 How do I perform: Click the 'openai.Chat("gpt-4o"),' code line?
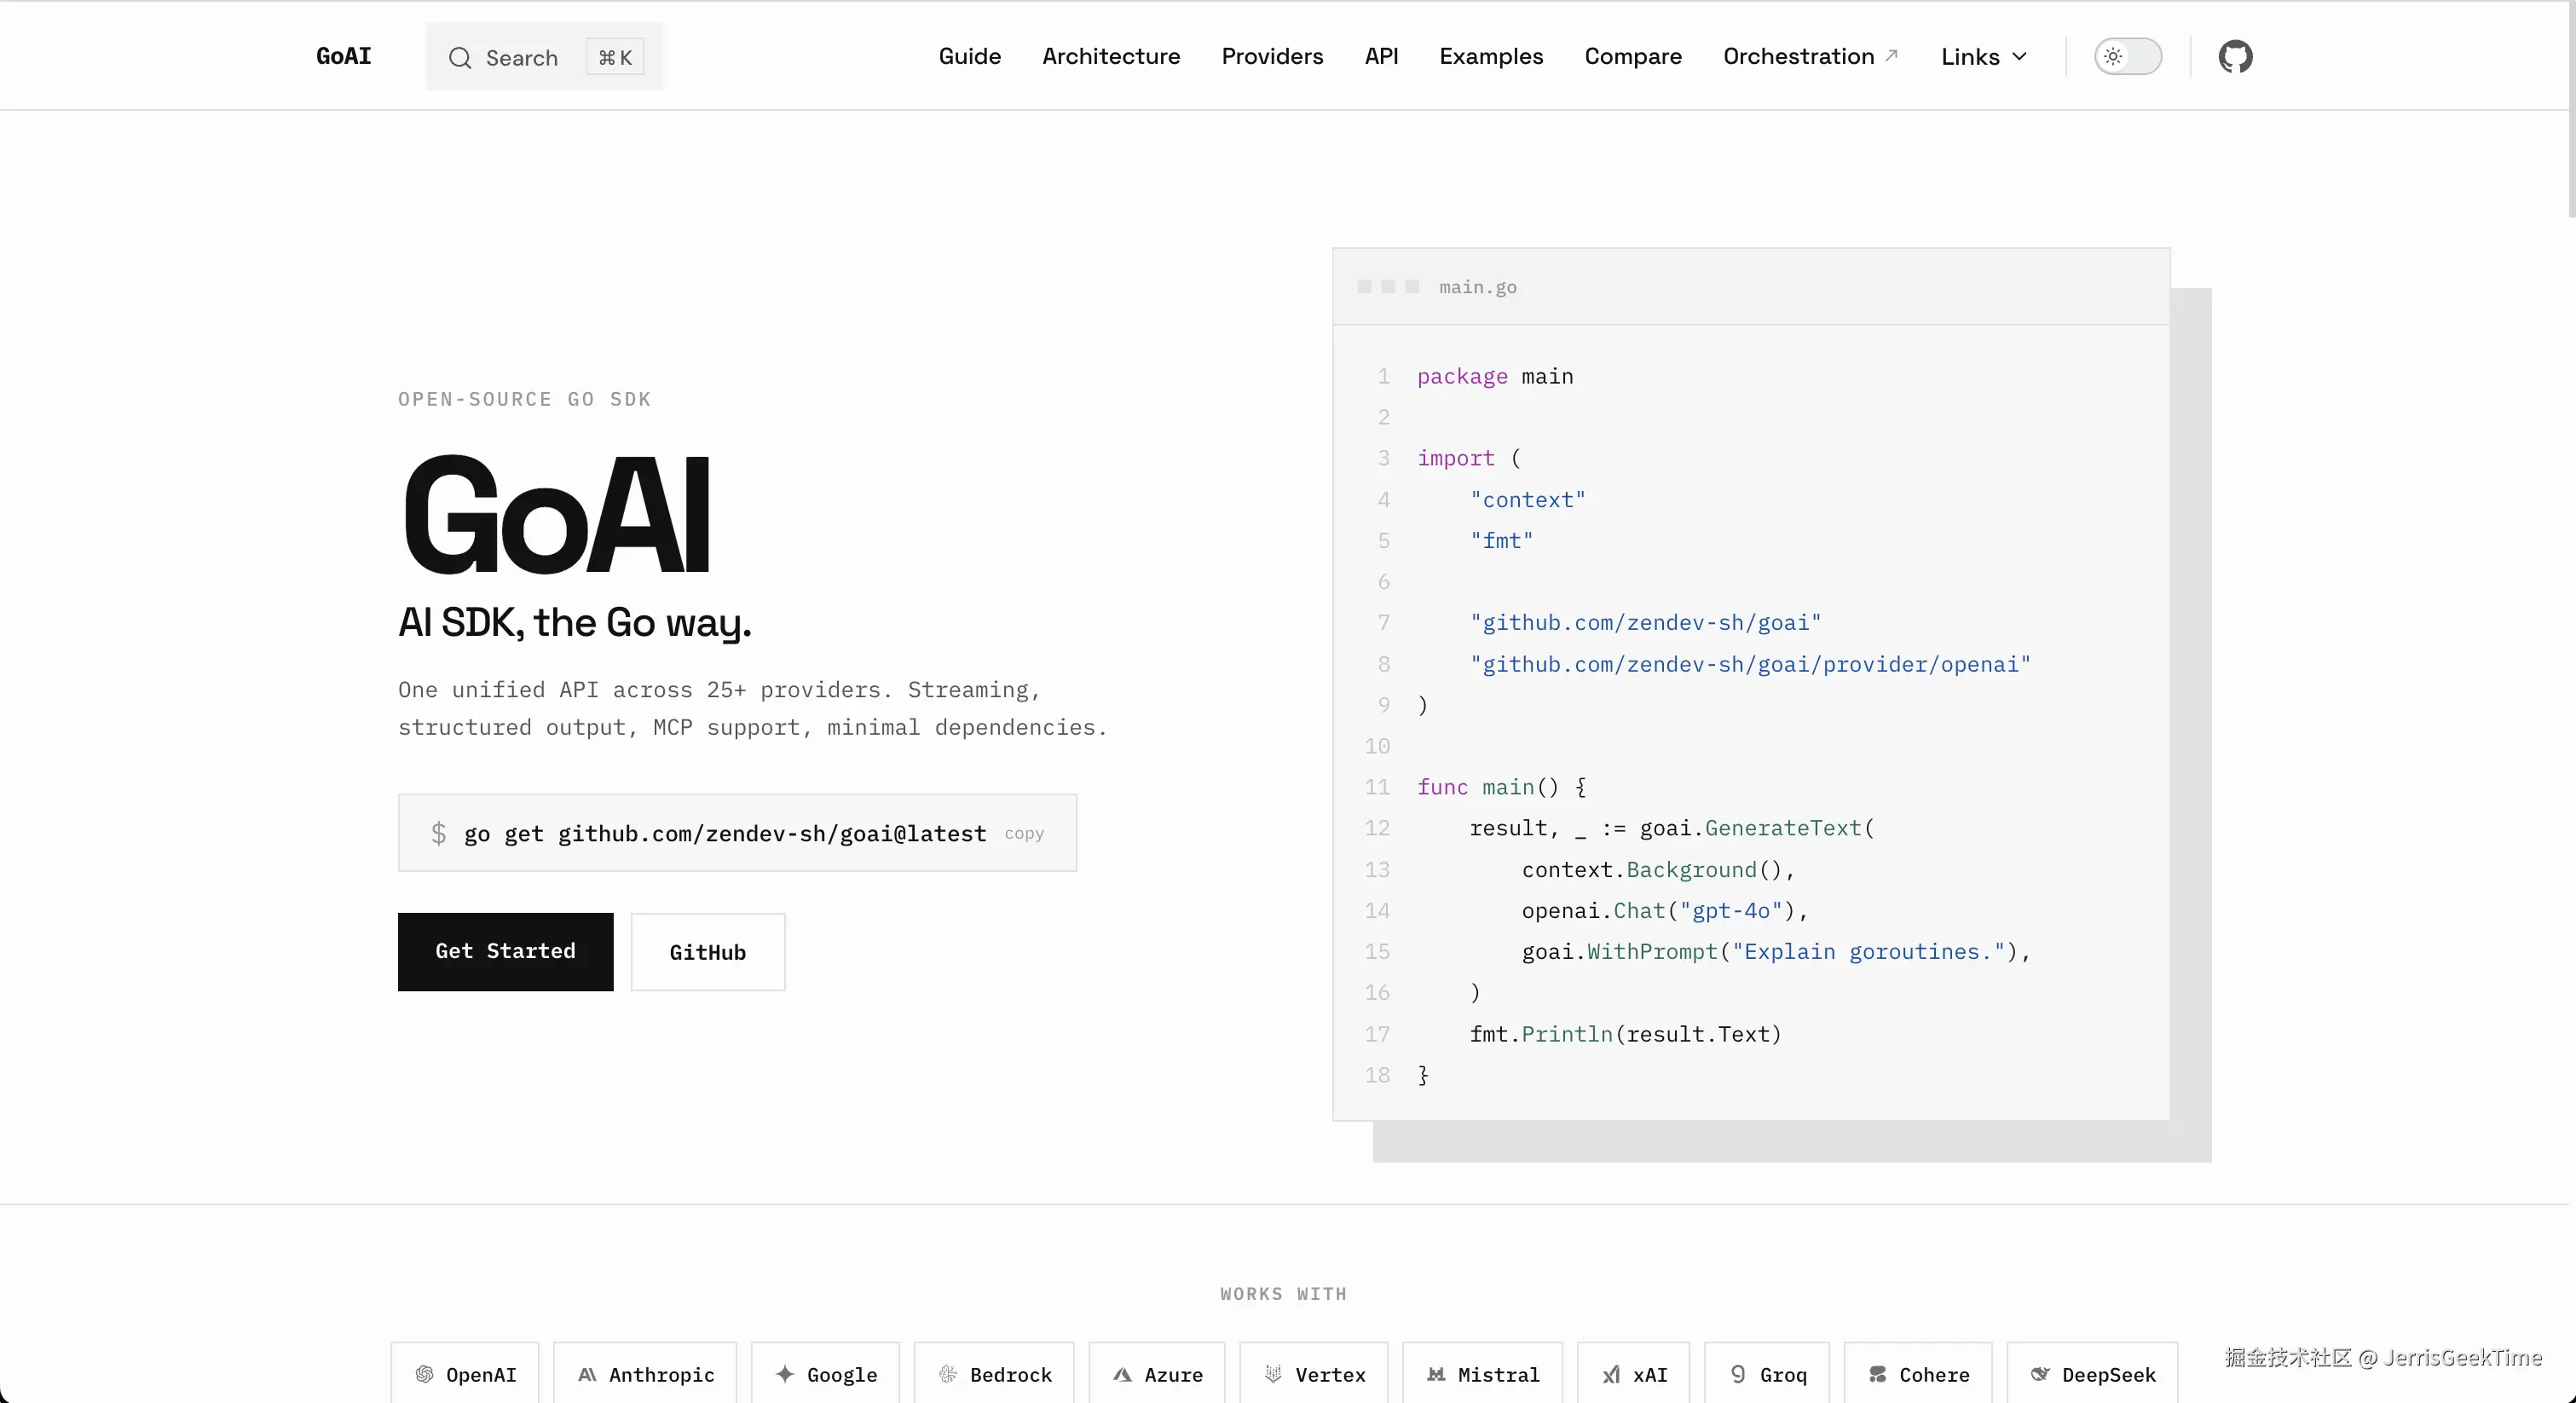pos(1665,910)
